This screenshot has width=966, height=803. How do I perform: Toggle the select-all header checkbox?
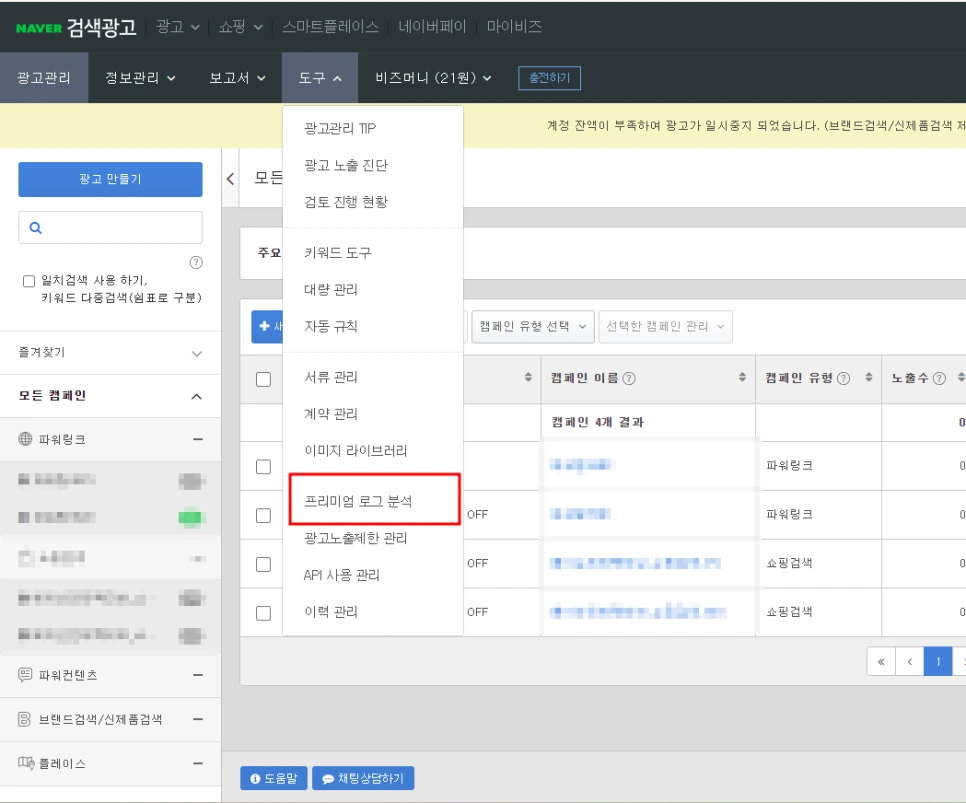263,379
